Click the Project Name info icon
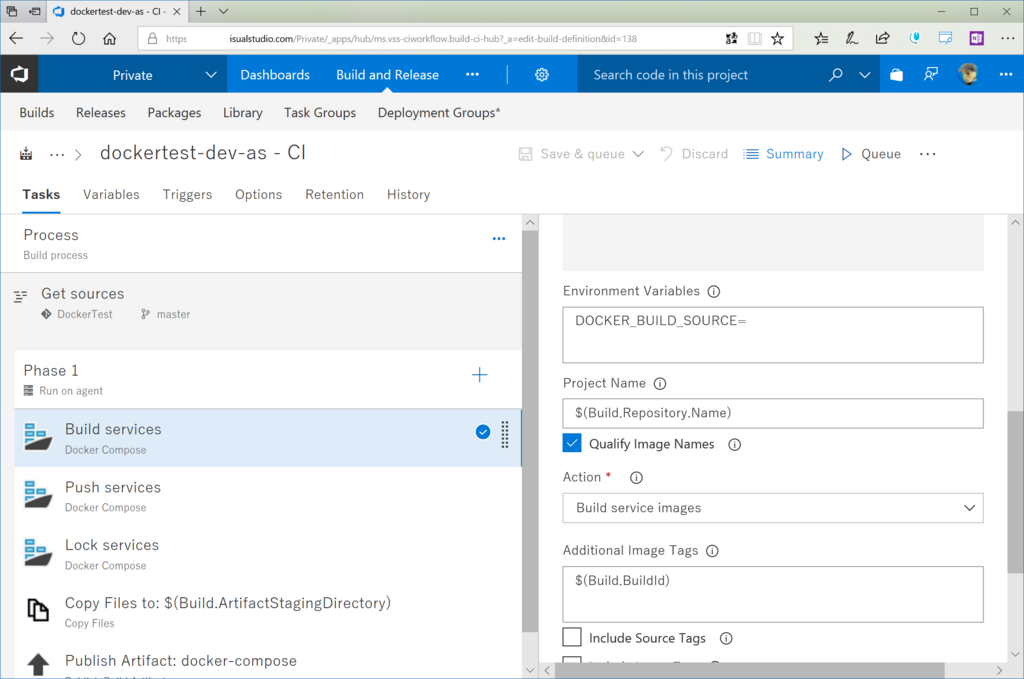The width and height of the screenshot is (1024, 679). coord(660,383)
